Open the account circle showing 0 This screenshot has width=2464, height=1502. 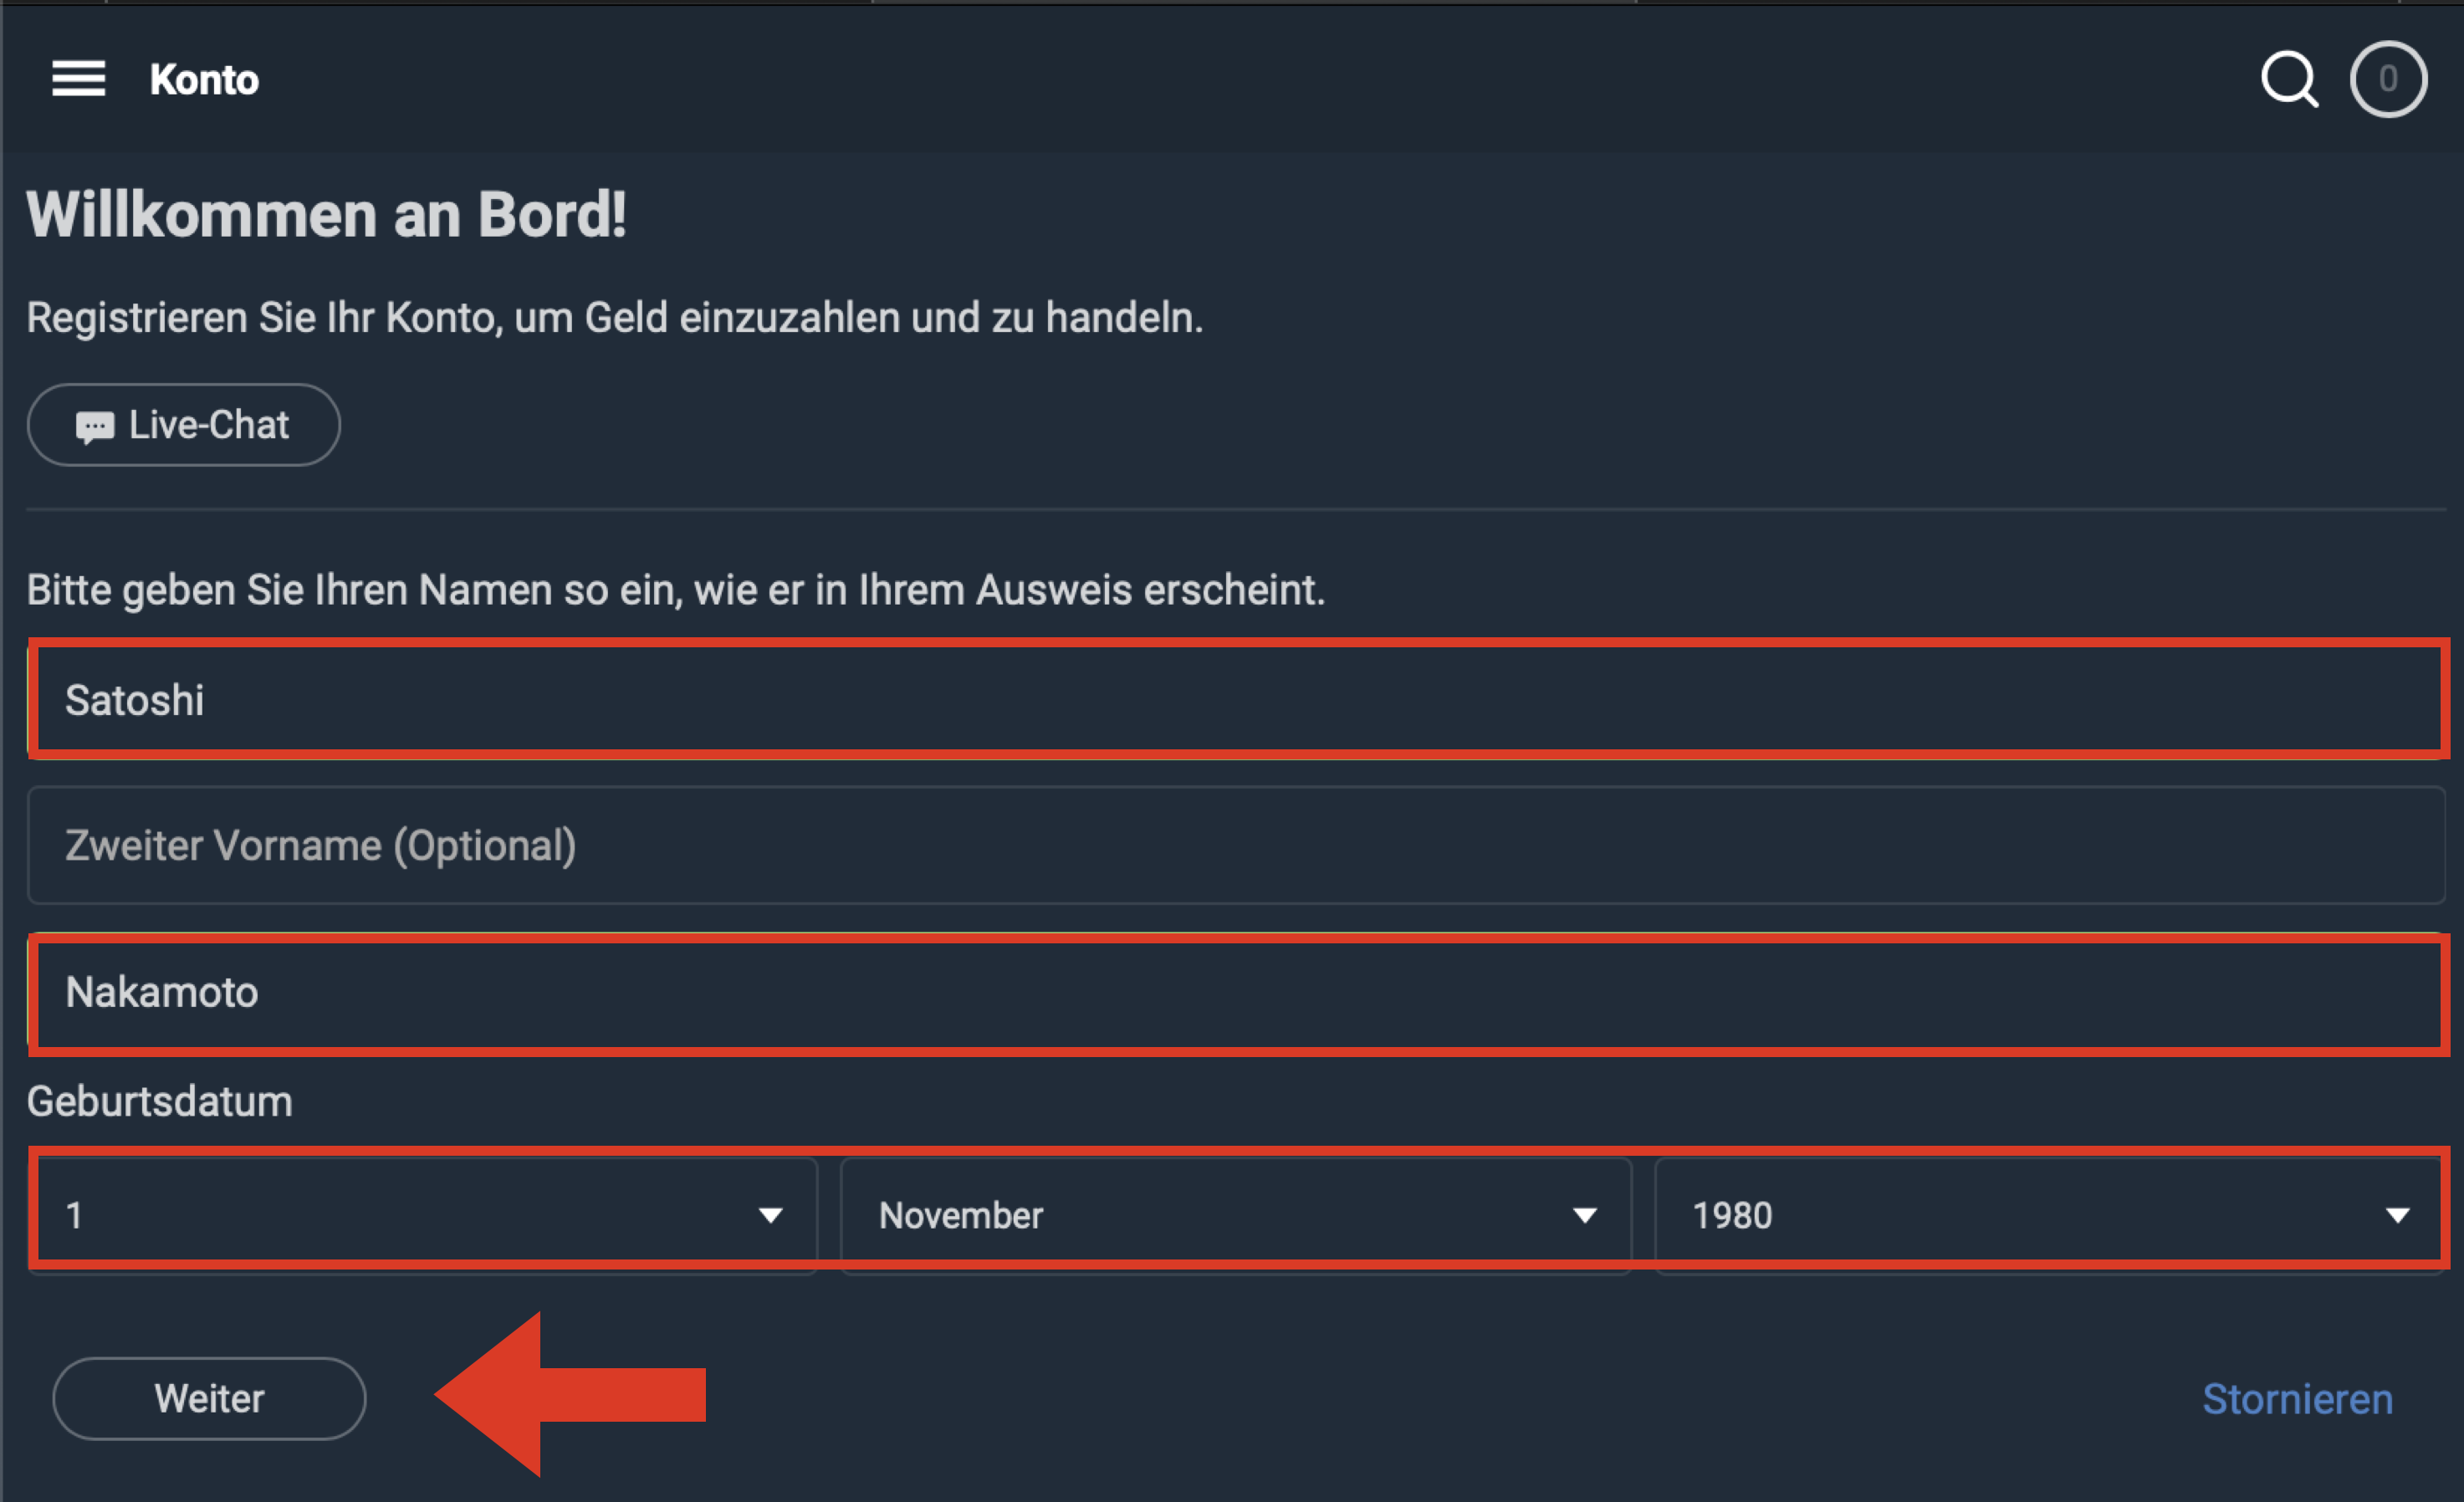(x=2388, y=79)
